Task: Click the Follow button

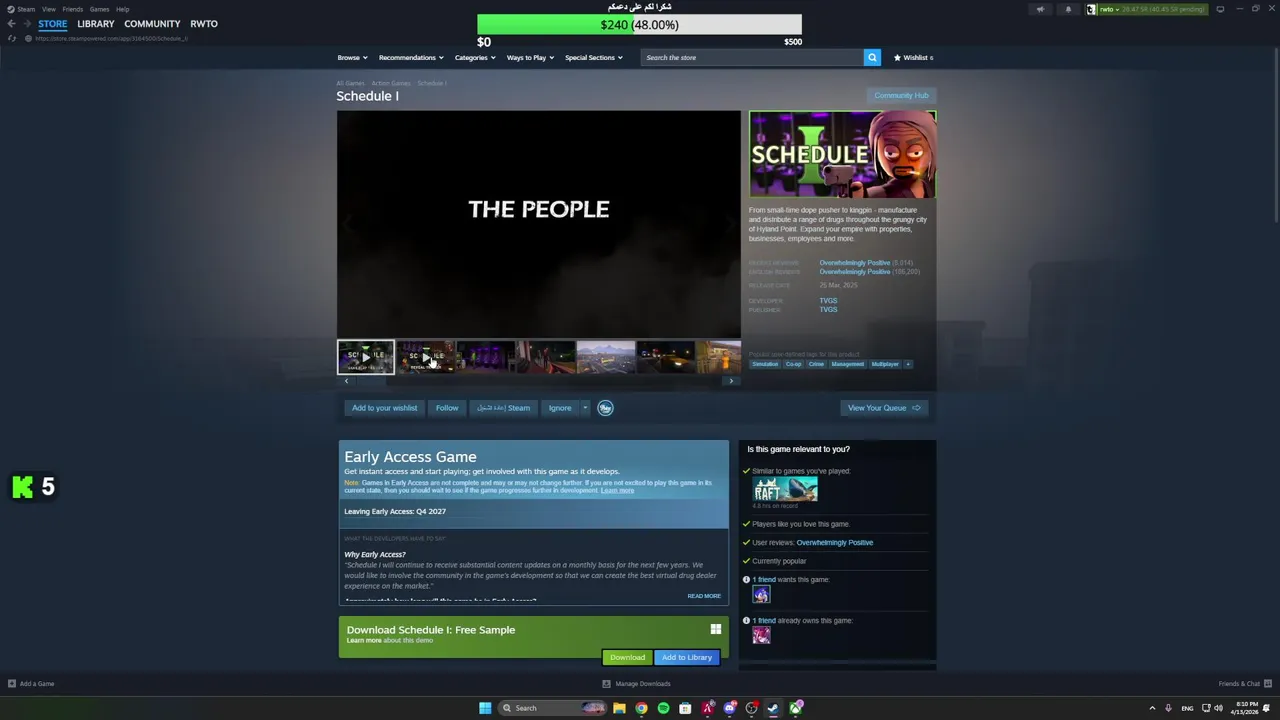Action: pos(447,408)
